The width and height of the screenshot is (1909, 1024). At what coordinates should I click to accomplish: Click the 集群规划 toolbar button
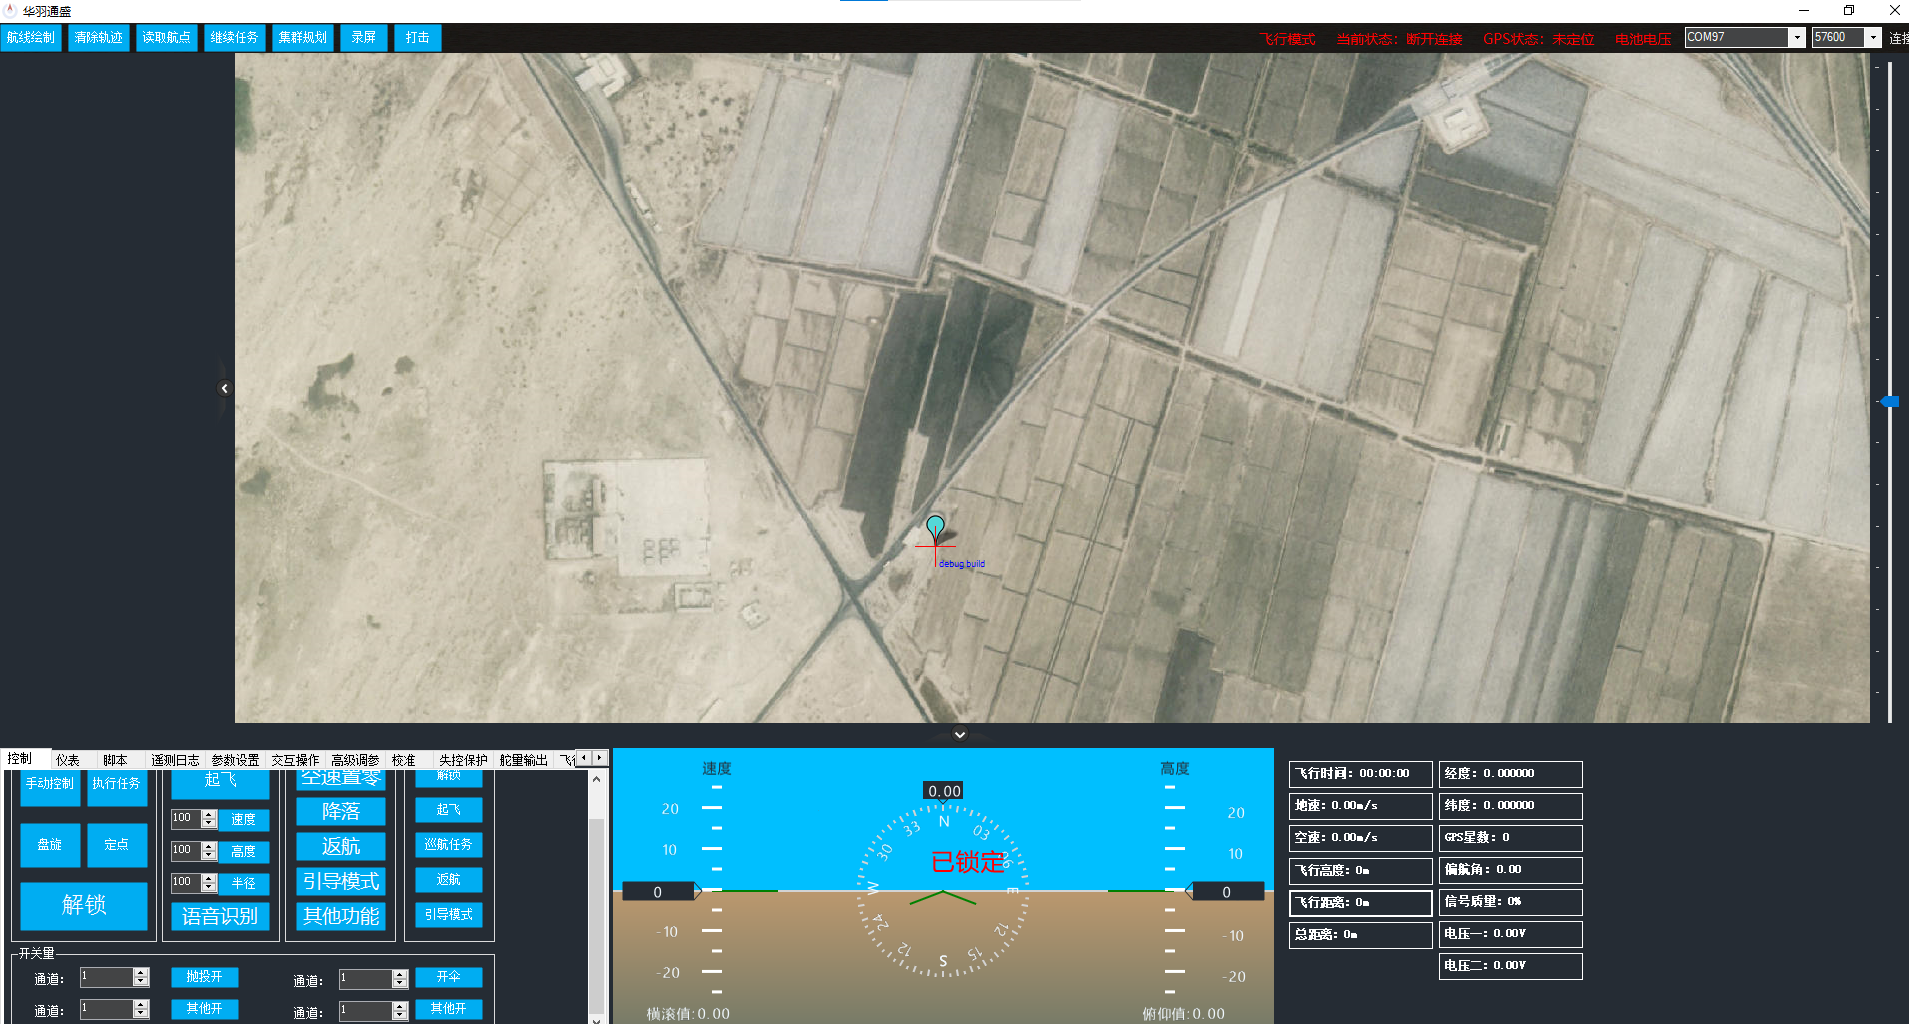tap(302, 38)
